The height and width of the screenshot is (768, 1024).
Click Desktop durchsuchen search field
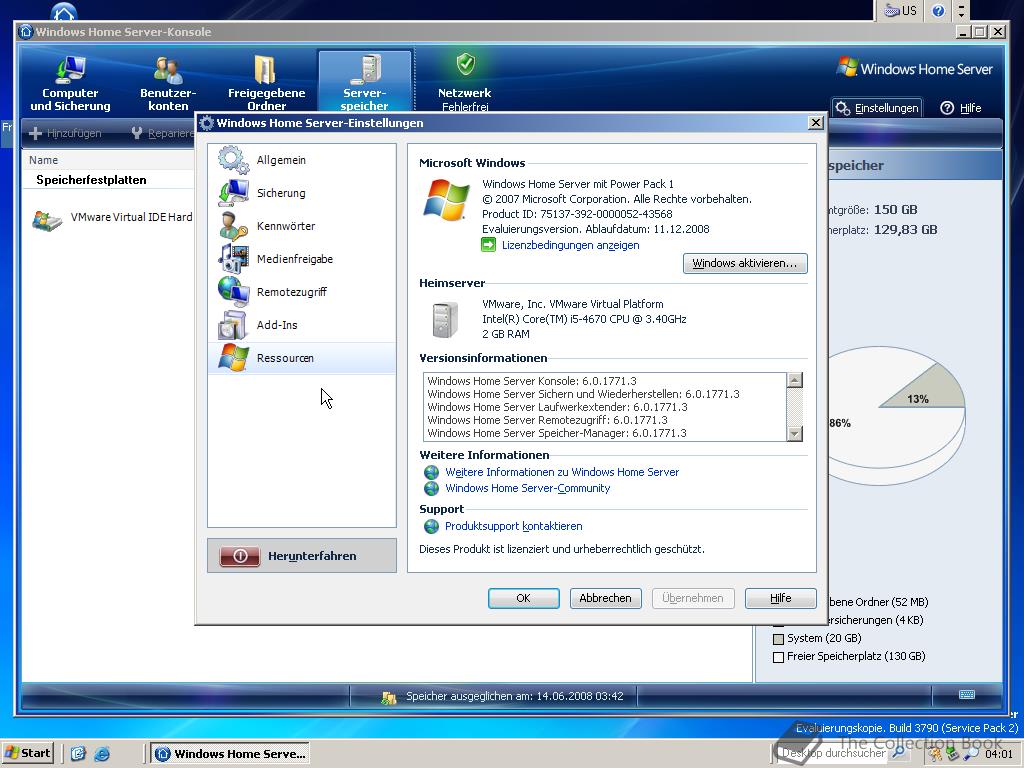tap(835, 753)
